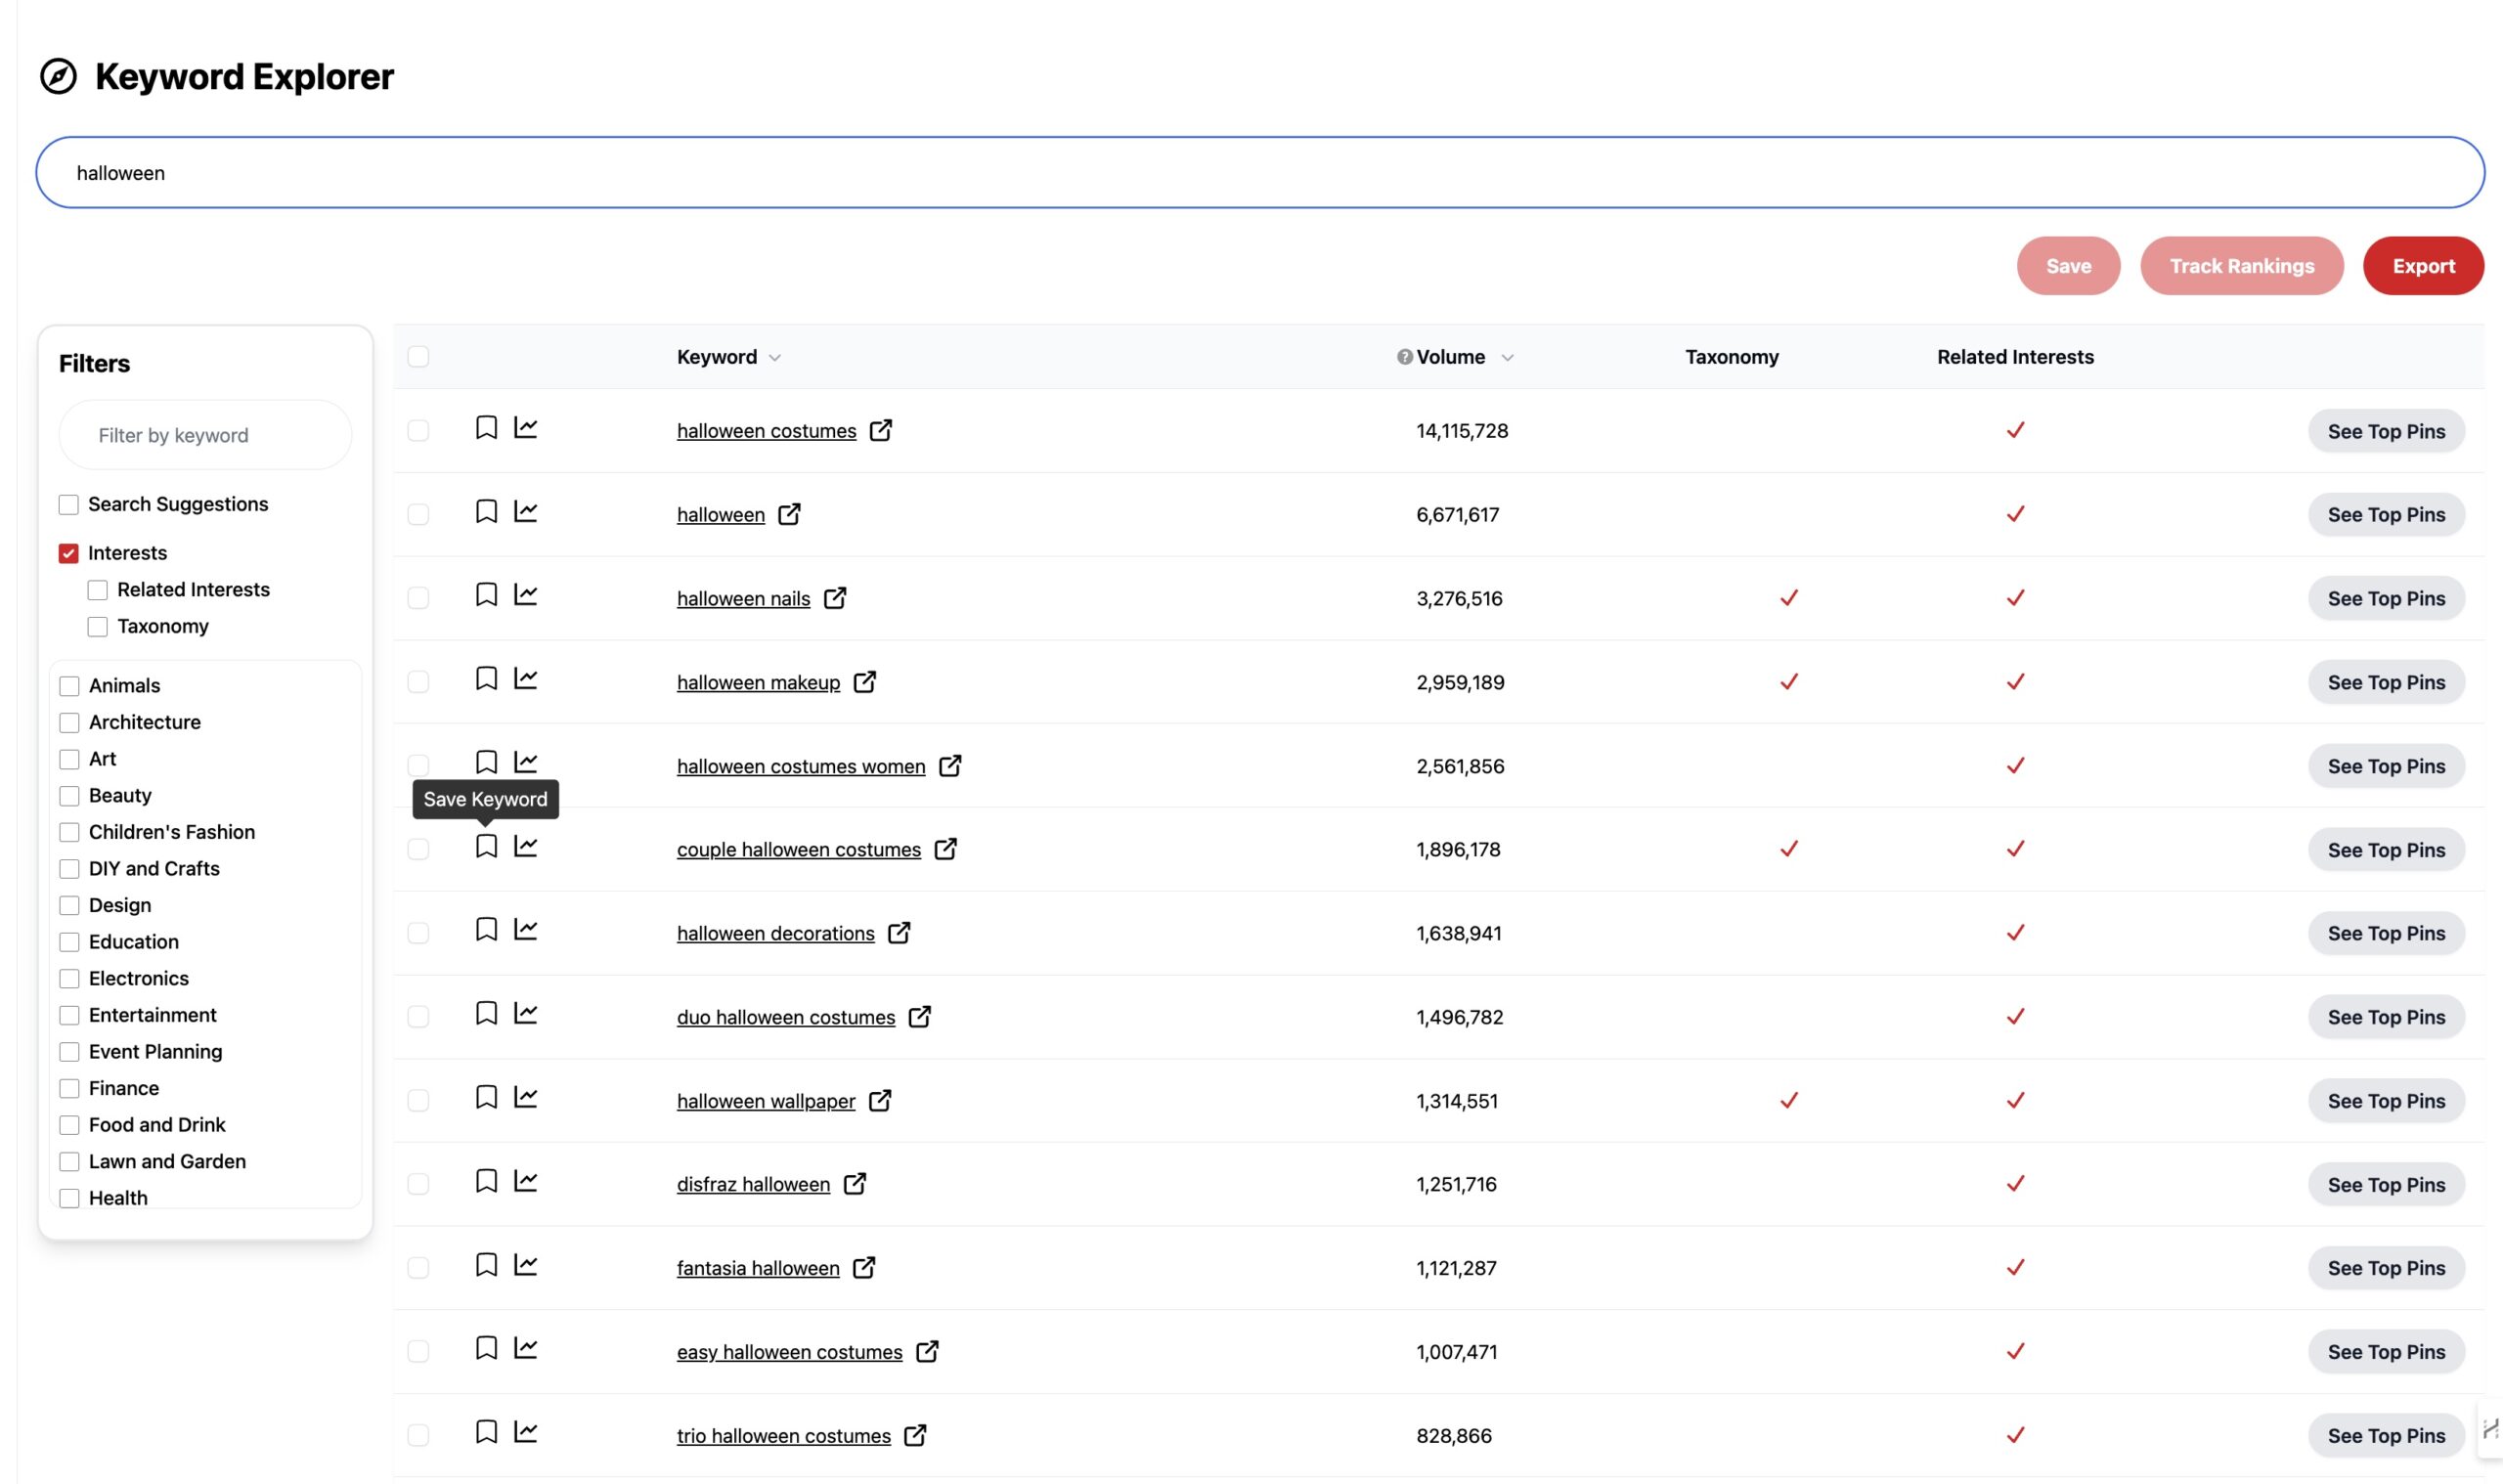Save the 'couple halloween costumes' keyword via bookmark icon

(x=486, y=846)
